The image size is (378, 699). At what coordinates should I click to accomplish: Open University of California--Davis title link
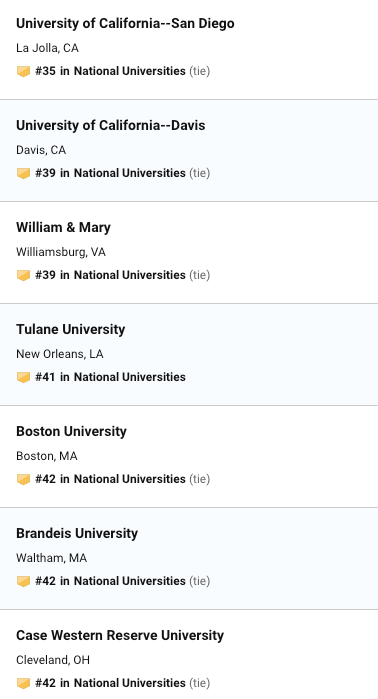(111, 125)
